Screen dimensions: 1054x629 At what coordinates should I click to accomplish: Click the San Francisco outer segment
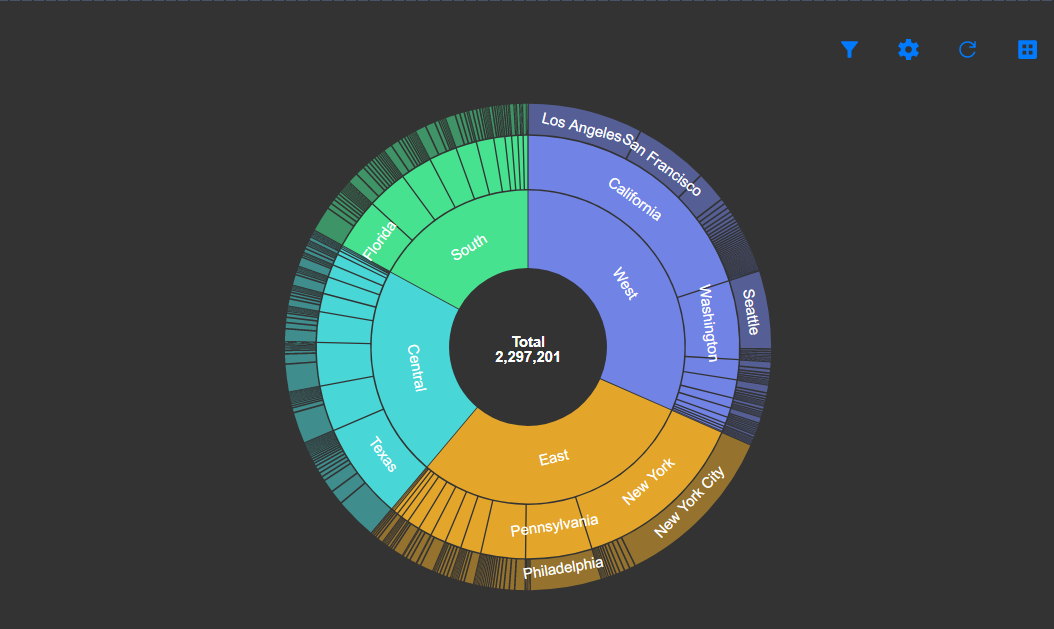click(663, 159)
